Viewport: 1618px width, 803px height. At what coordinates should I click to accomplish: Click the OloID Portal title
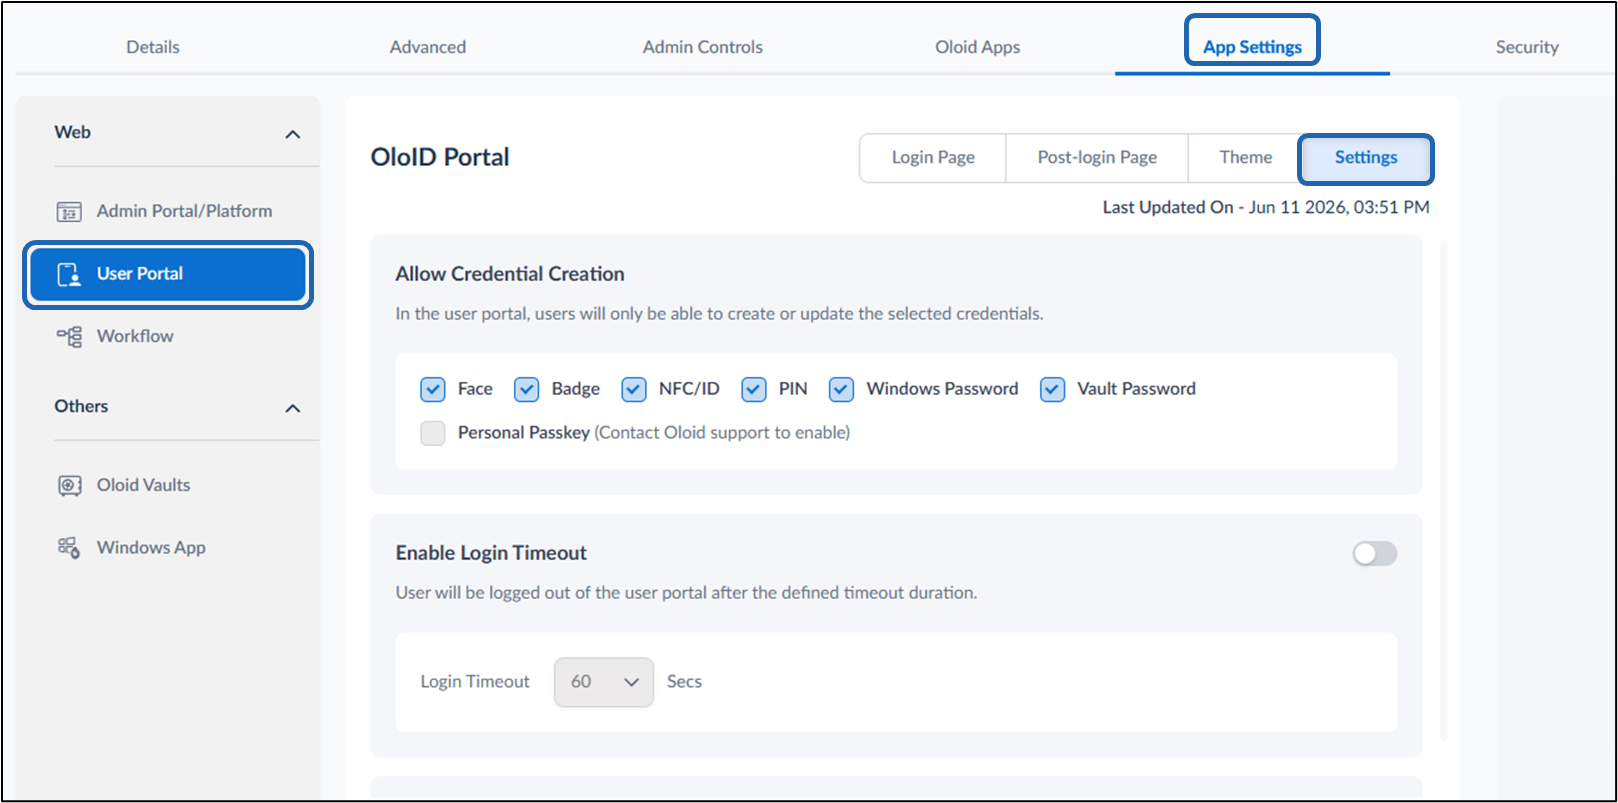pos(440,158)
